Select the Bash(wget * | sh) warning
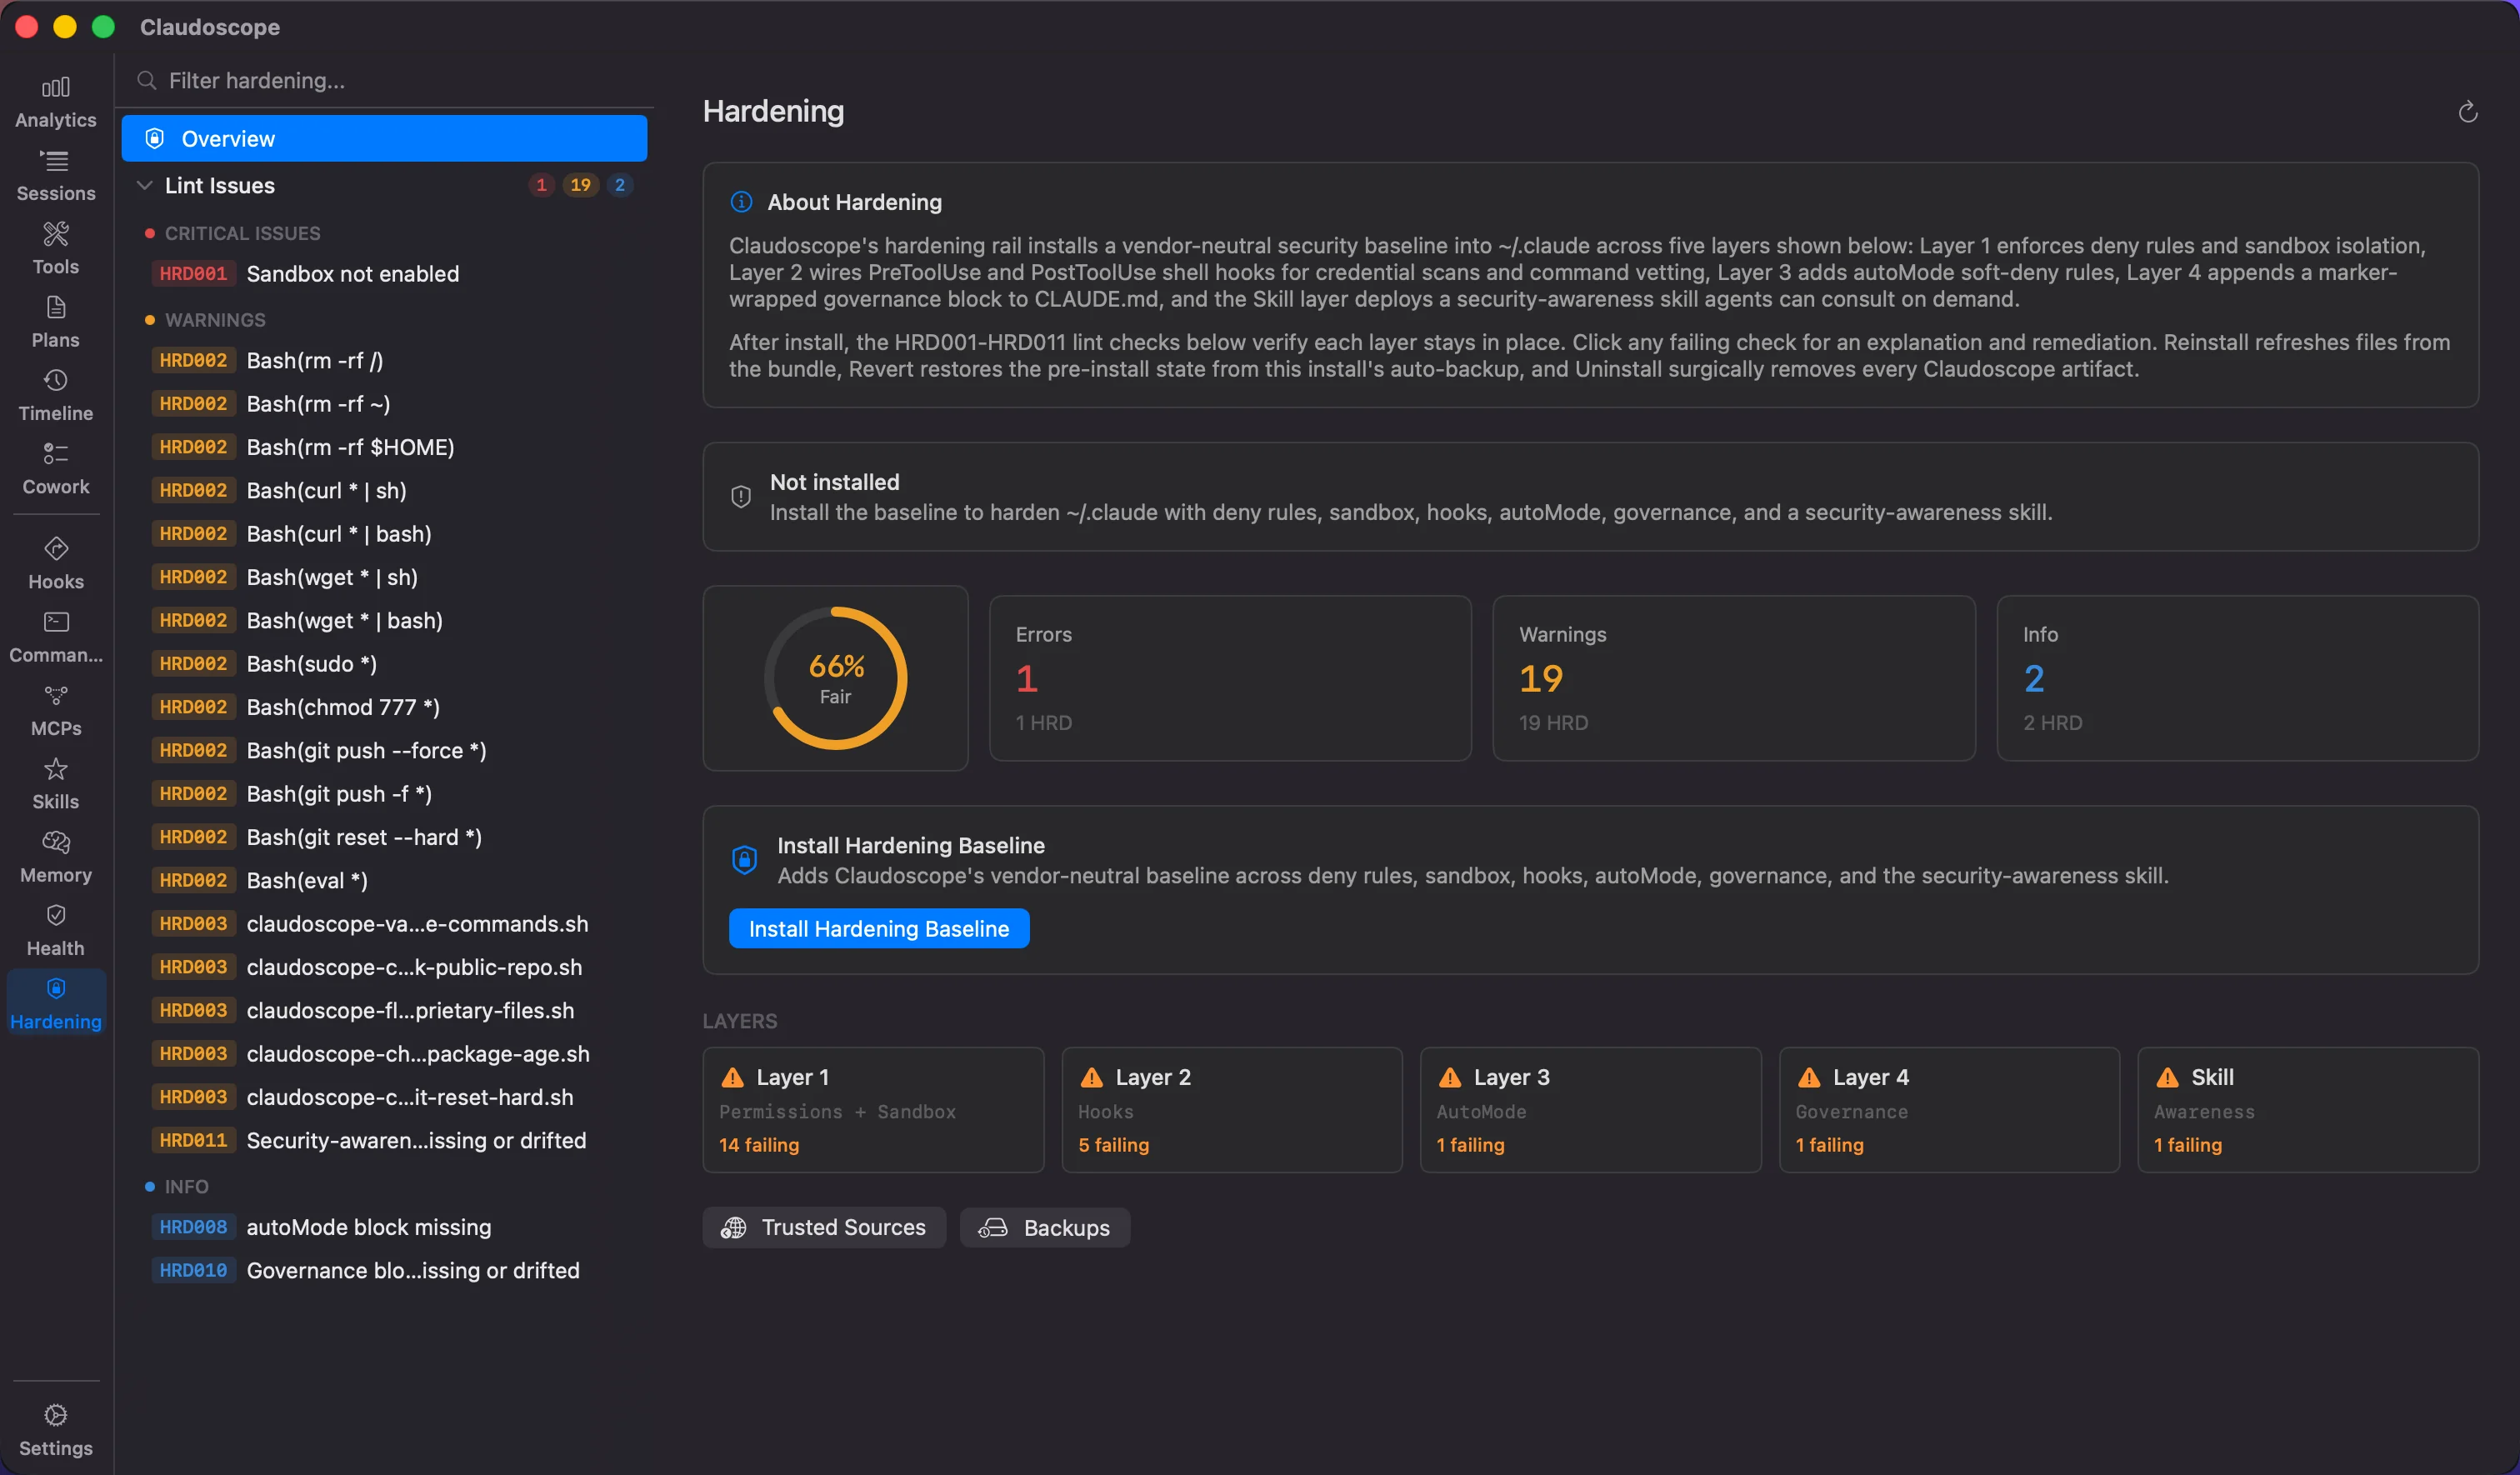This screenshot has height=1475, width=2520. point(384,576)
